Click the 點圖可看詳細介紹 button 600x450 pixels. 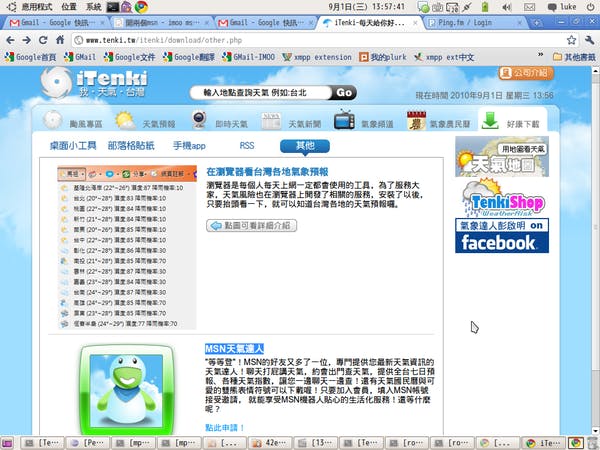coord(252,226)
